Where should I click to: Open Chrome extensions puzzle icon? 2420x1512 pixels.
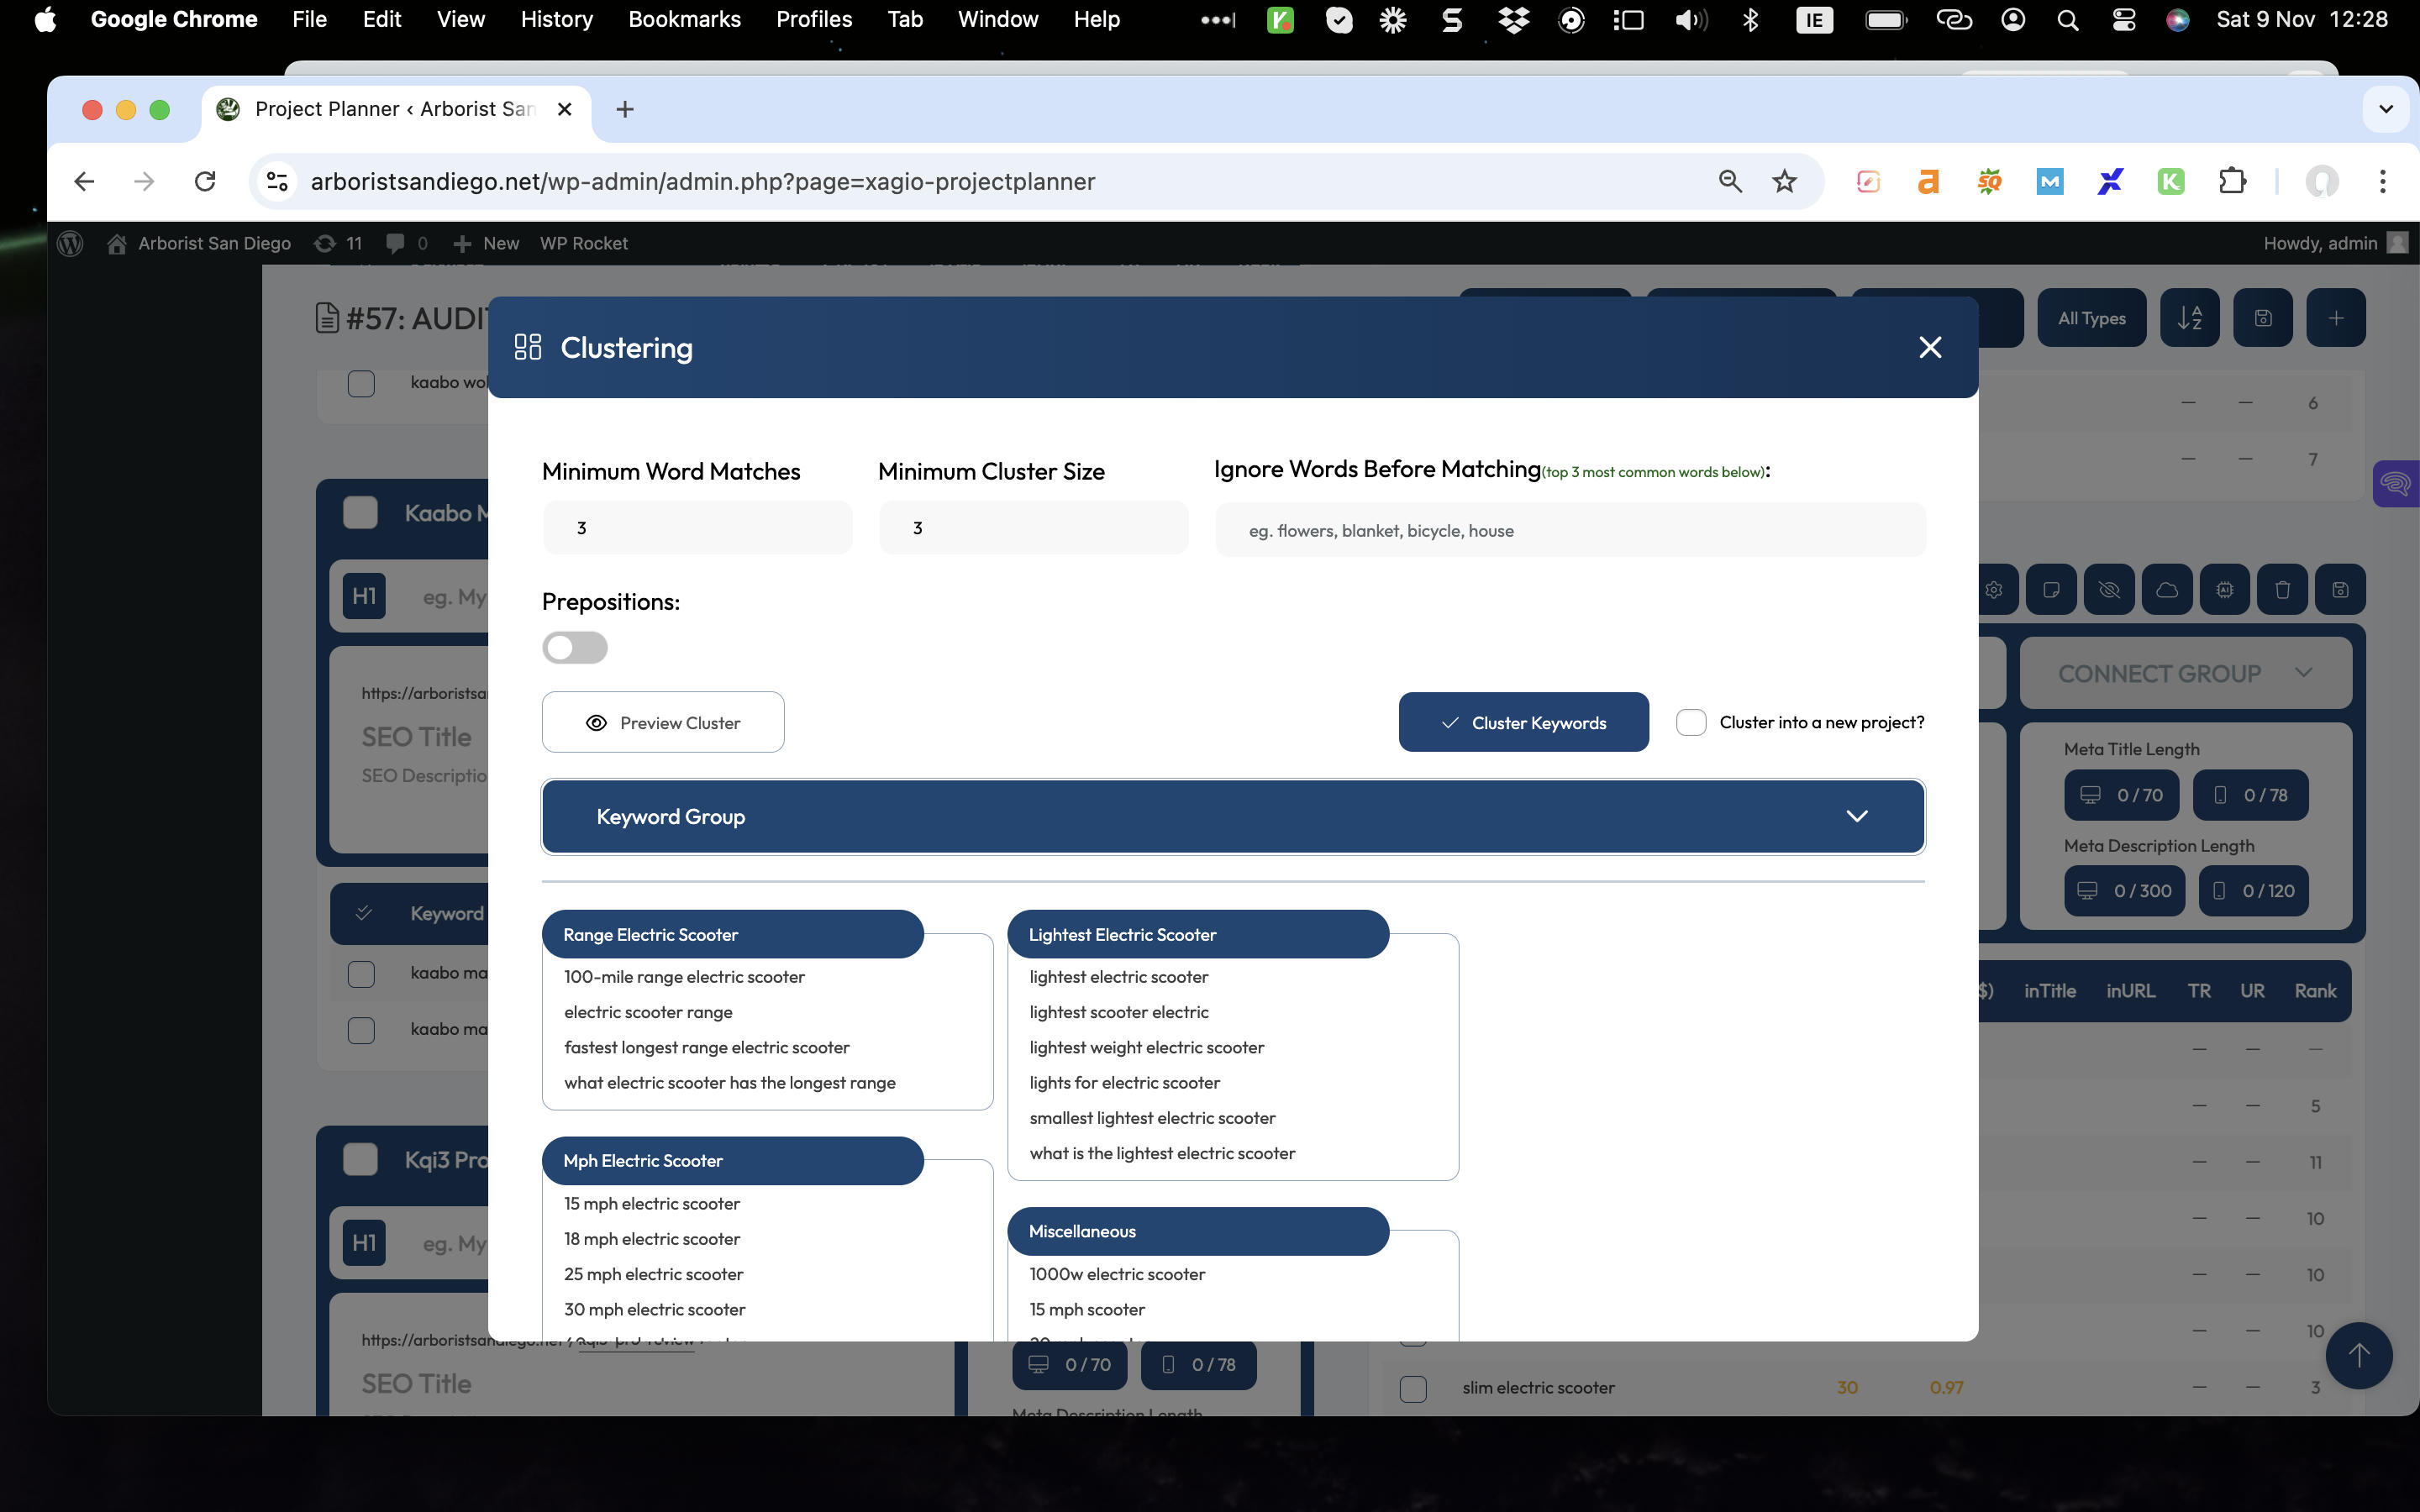tap(2232, 181)
